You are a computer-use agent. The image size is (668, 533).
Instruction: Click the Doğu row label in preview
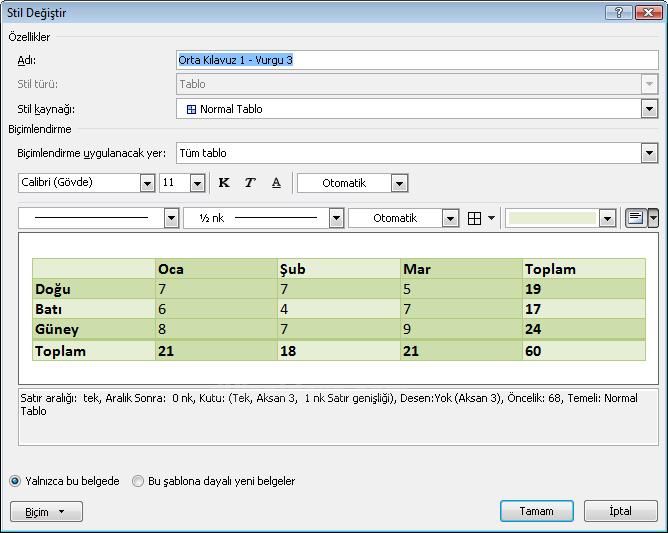tap(53, 289)
